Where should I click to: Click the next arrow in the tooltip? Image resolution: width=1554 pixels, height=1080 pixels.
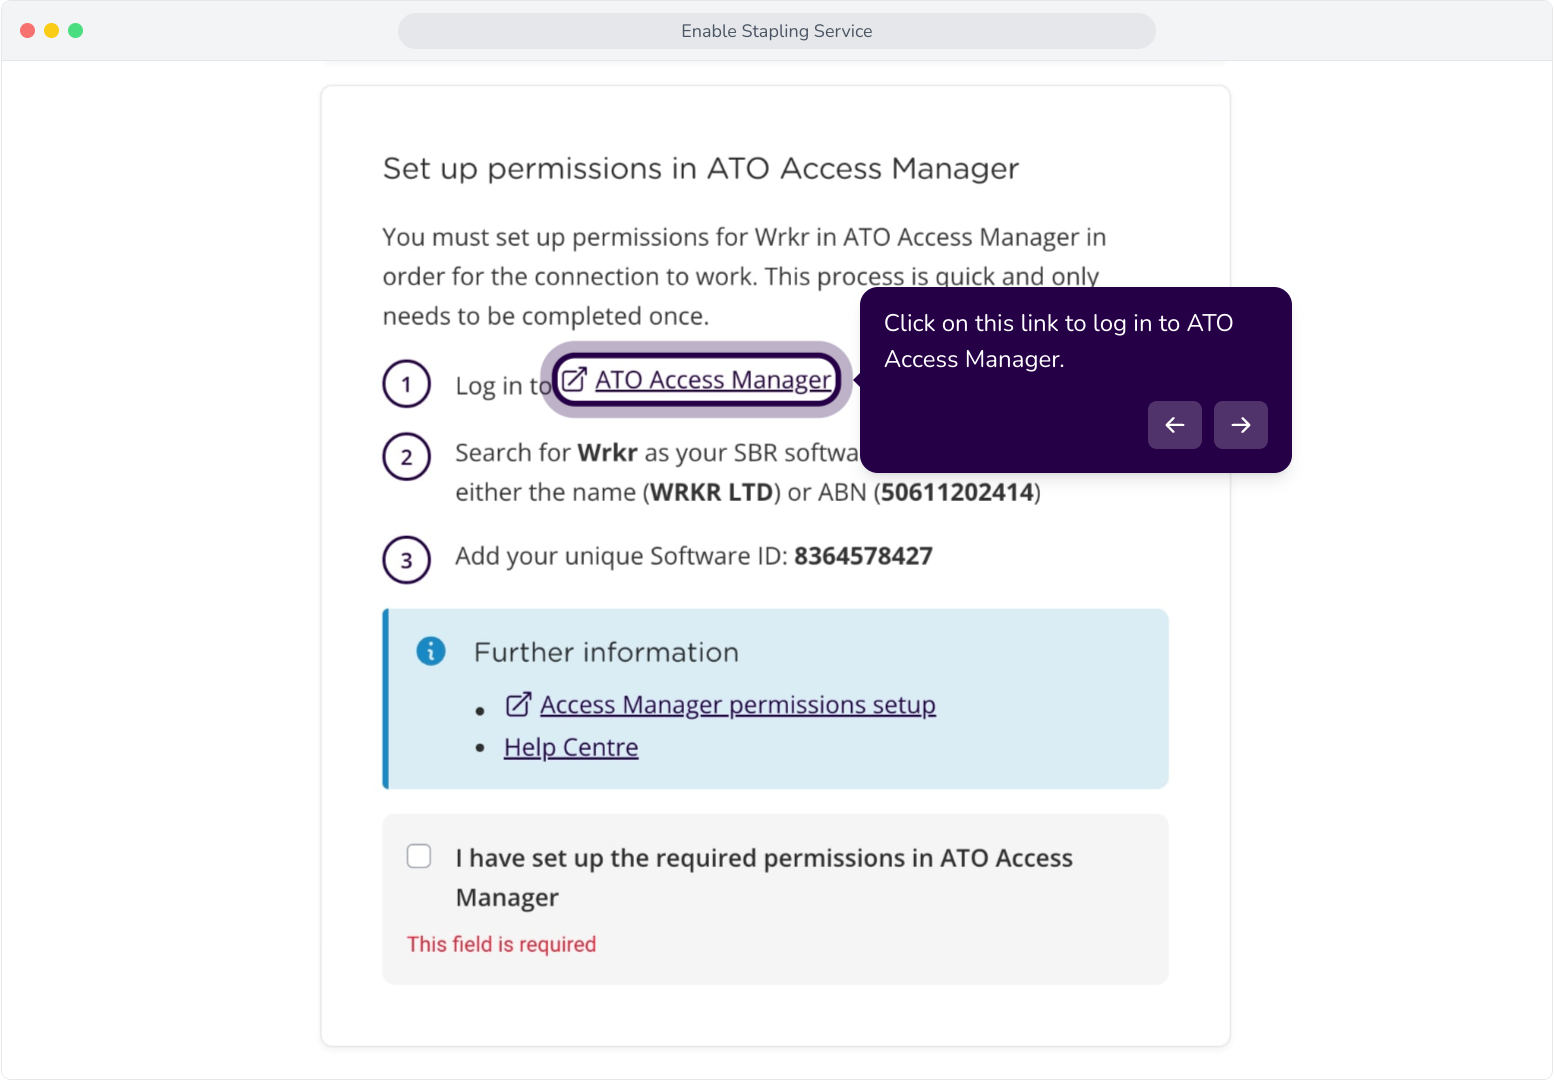[1241, 425]
